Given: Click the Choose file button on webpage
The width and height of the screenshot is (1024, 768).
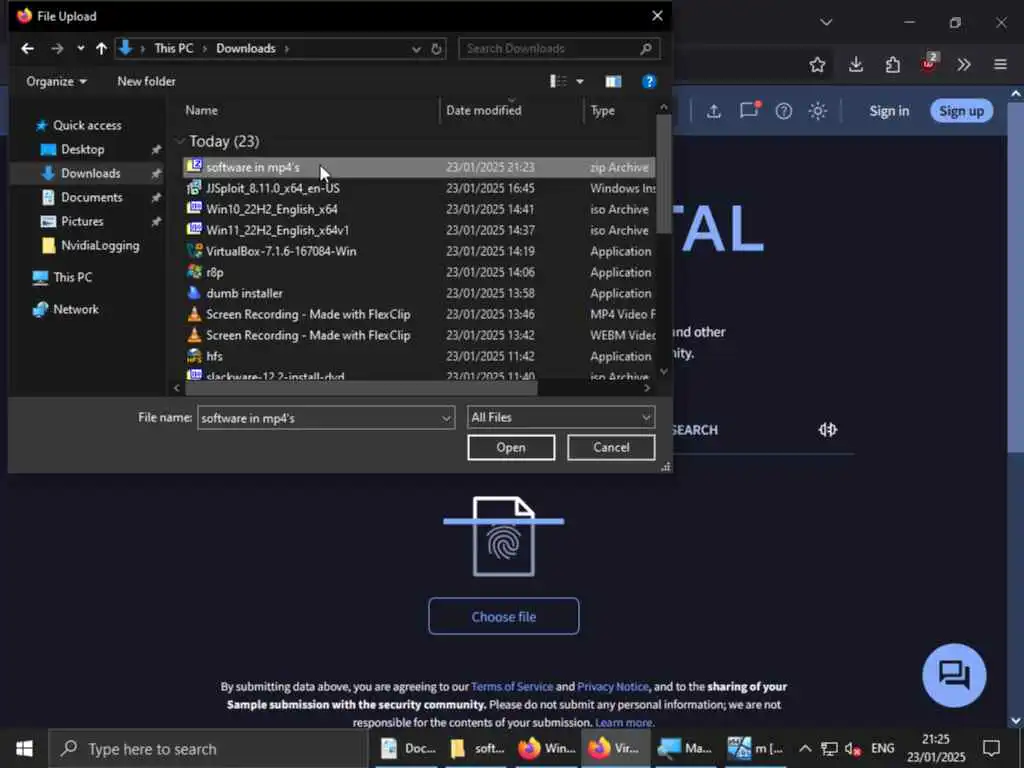Looking at the screenshot, I should (504, 616).
